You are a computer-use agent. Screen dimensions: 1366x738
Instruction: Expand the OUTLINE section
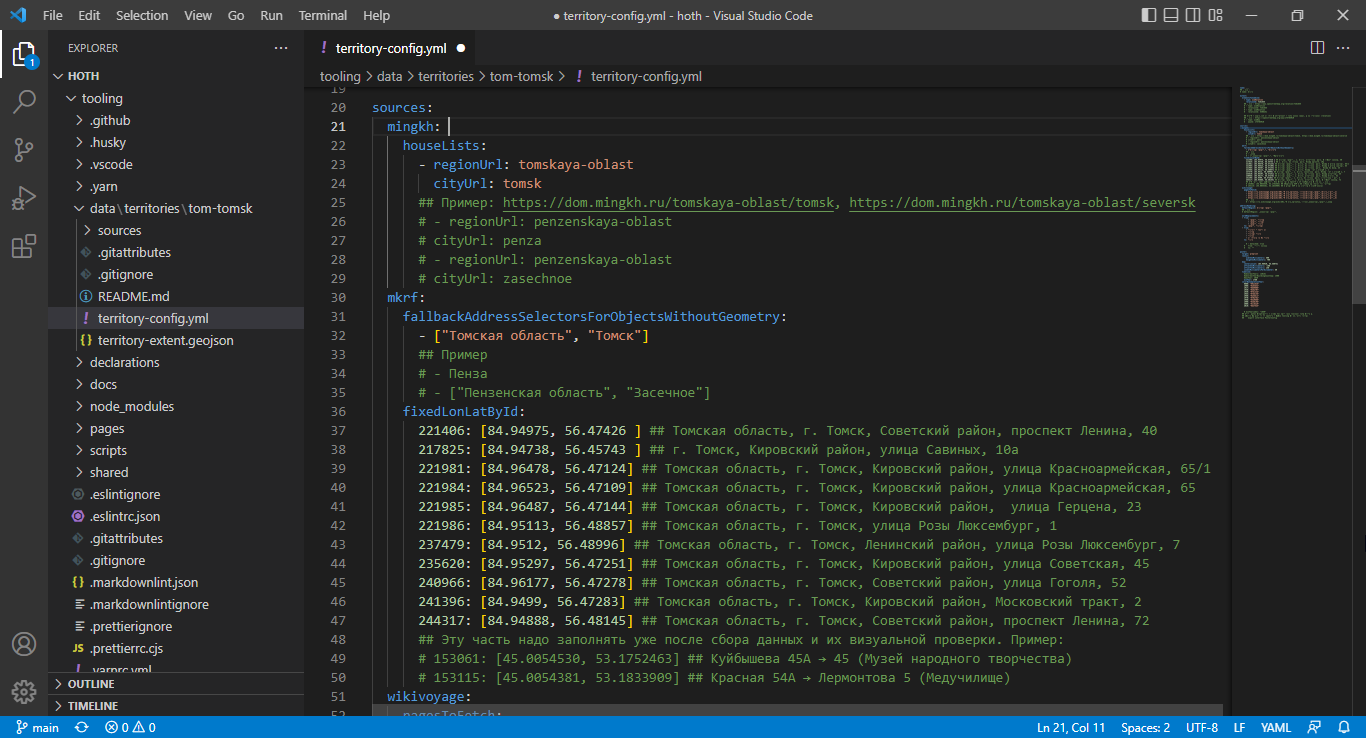tap(176, 684)
